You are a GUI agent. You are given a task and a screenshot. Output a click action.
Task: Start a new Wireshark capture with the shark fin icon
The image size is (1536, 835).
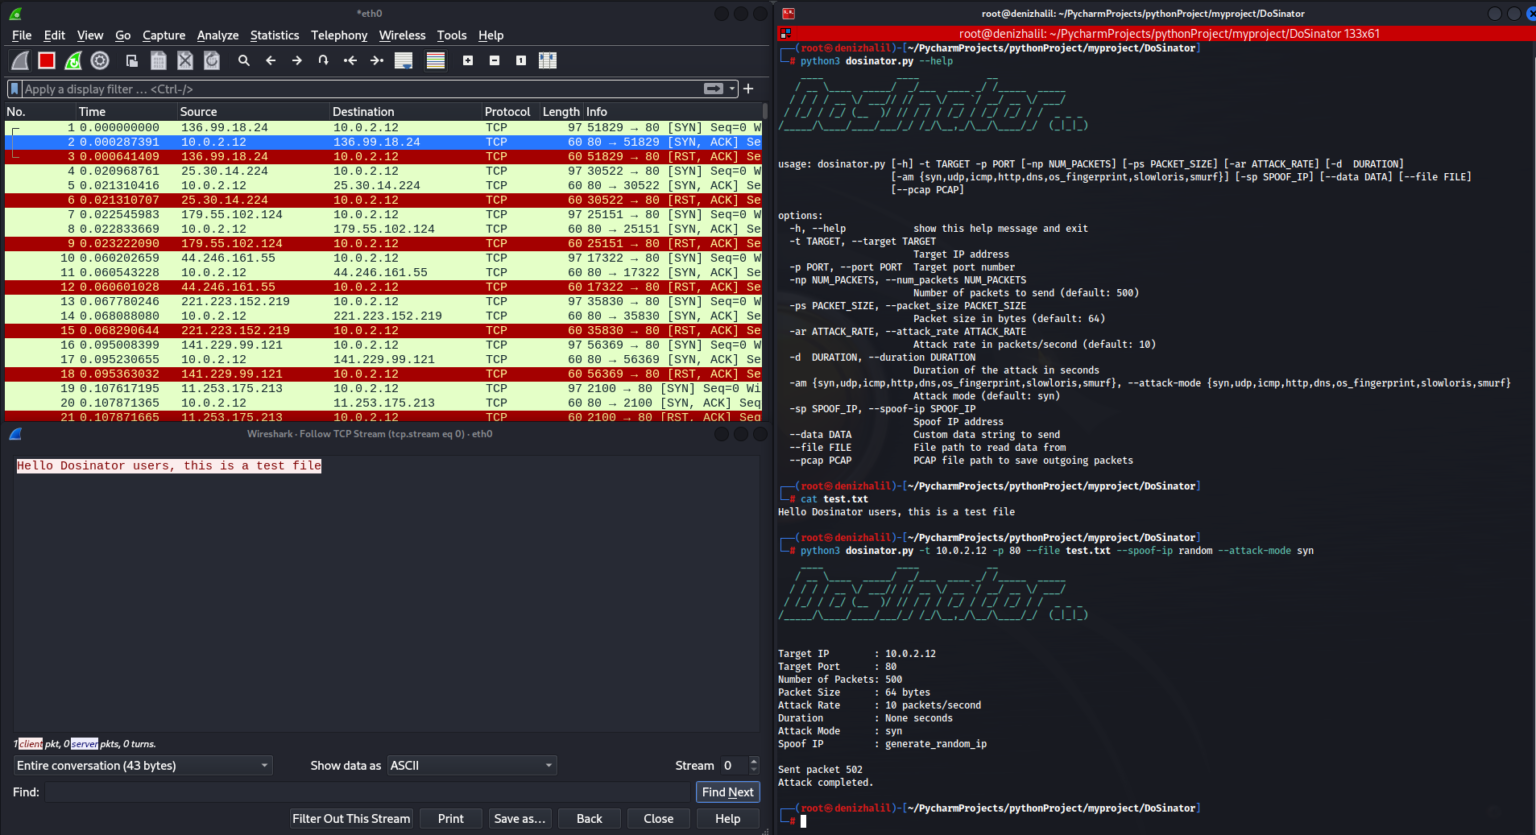(x=20, y=60)
